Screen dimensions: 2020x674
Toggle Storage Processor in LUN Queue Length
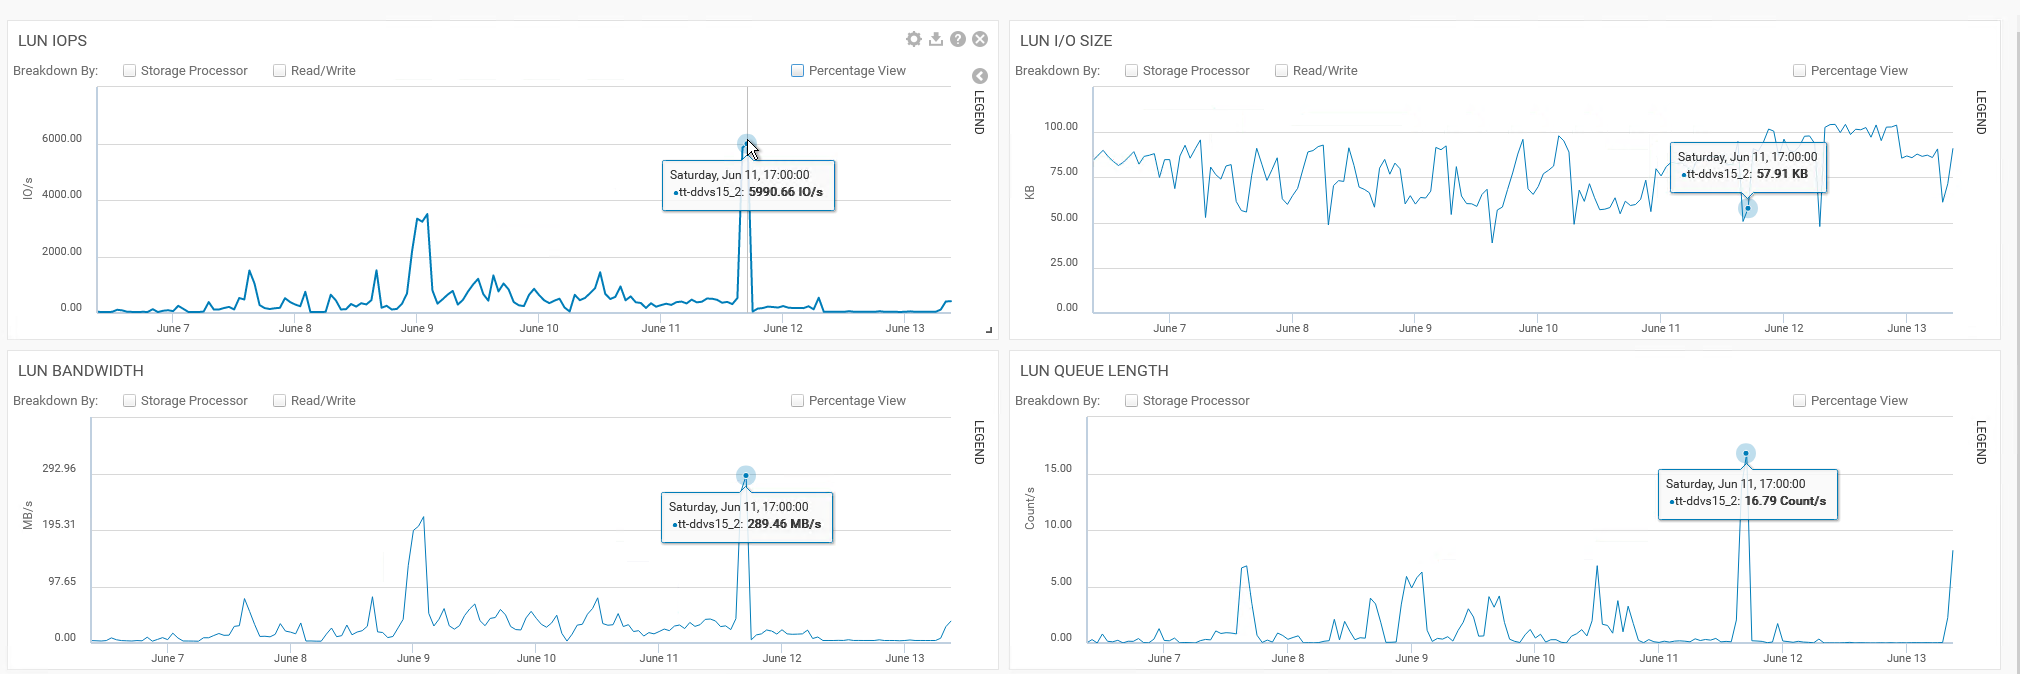[x=1132, y=401]
